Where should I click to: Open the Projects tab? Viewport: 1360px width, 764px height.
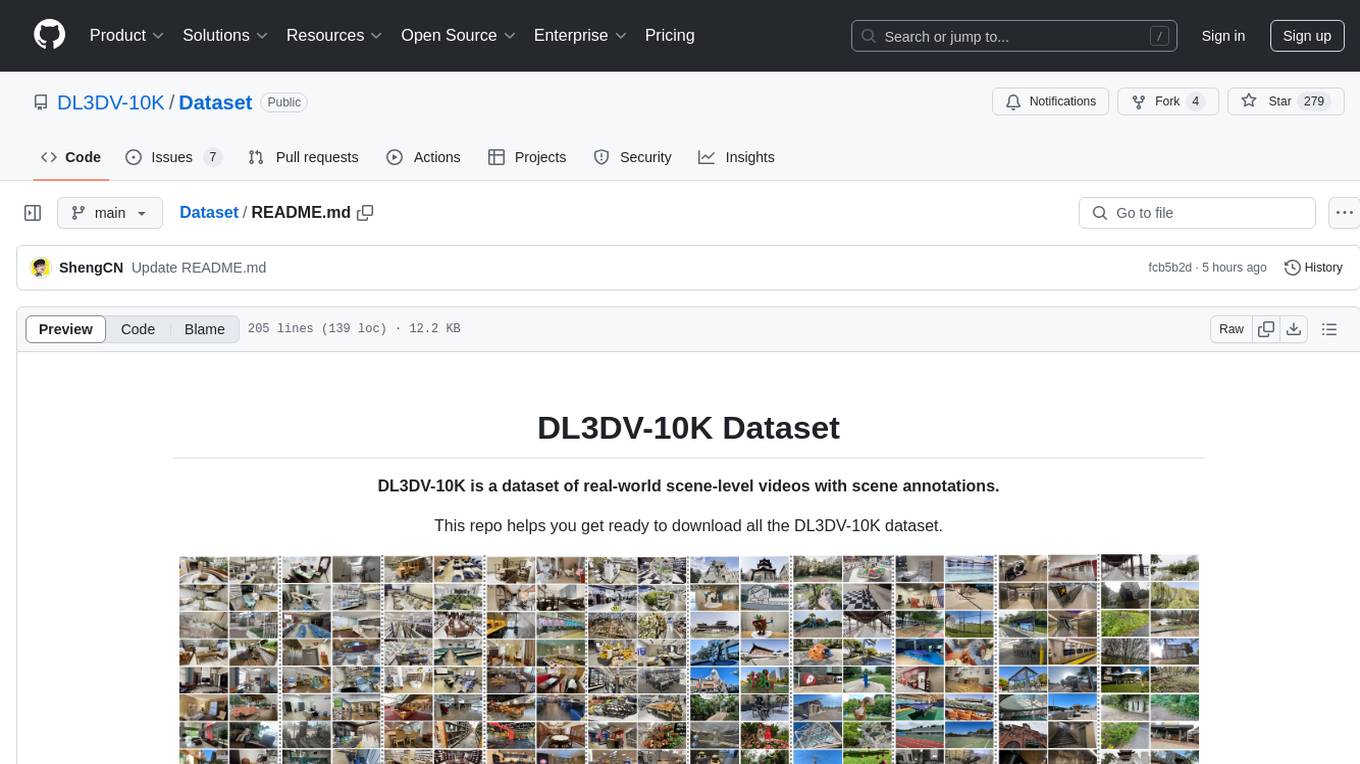coord(527,157)
